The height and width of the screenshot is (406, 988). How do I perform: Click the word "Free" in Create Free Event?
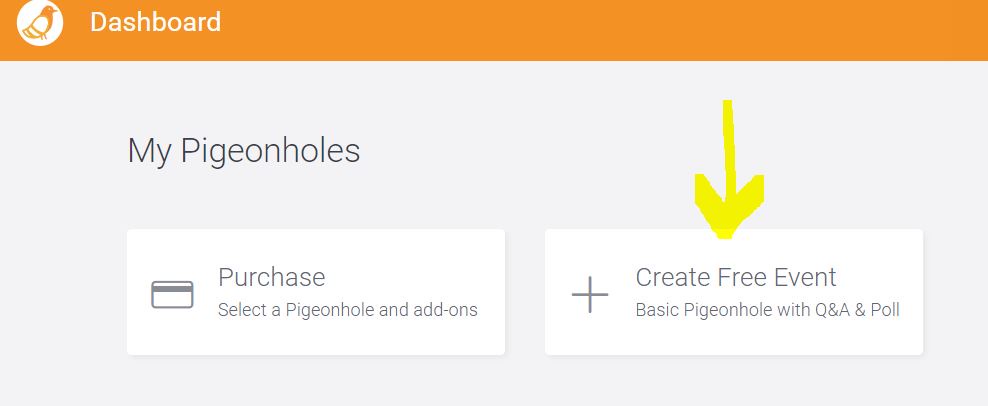pos(742,277)
